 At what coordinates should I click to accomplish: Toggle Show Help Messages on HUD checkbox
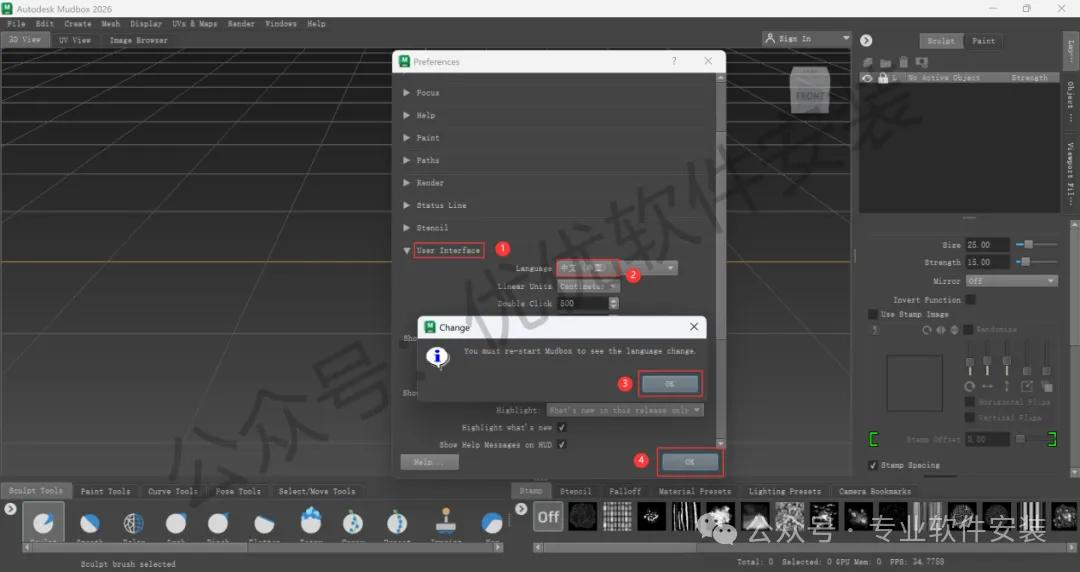click(x=561, y=445)
